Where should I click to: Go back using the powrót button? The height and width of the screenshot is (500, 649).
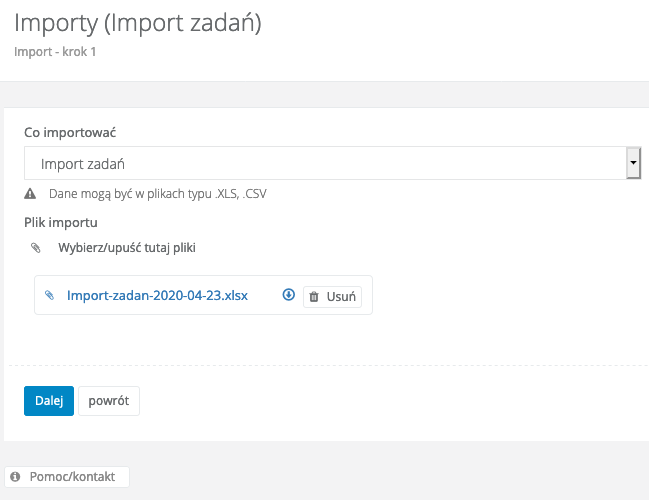click(108, 401)
